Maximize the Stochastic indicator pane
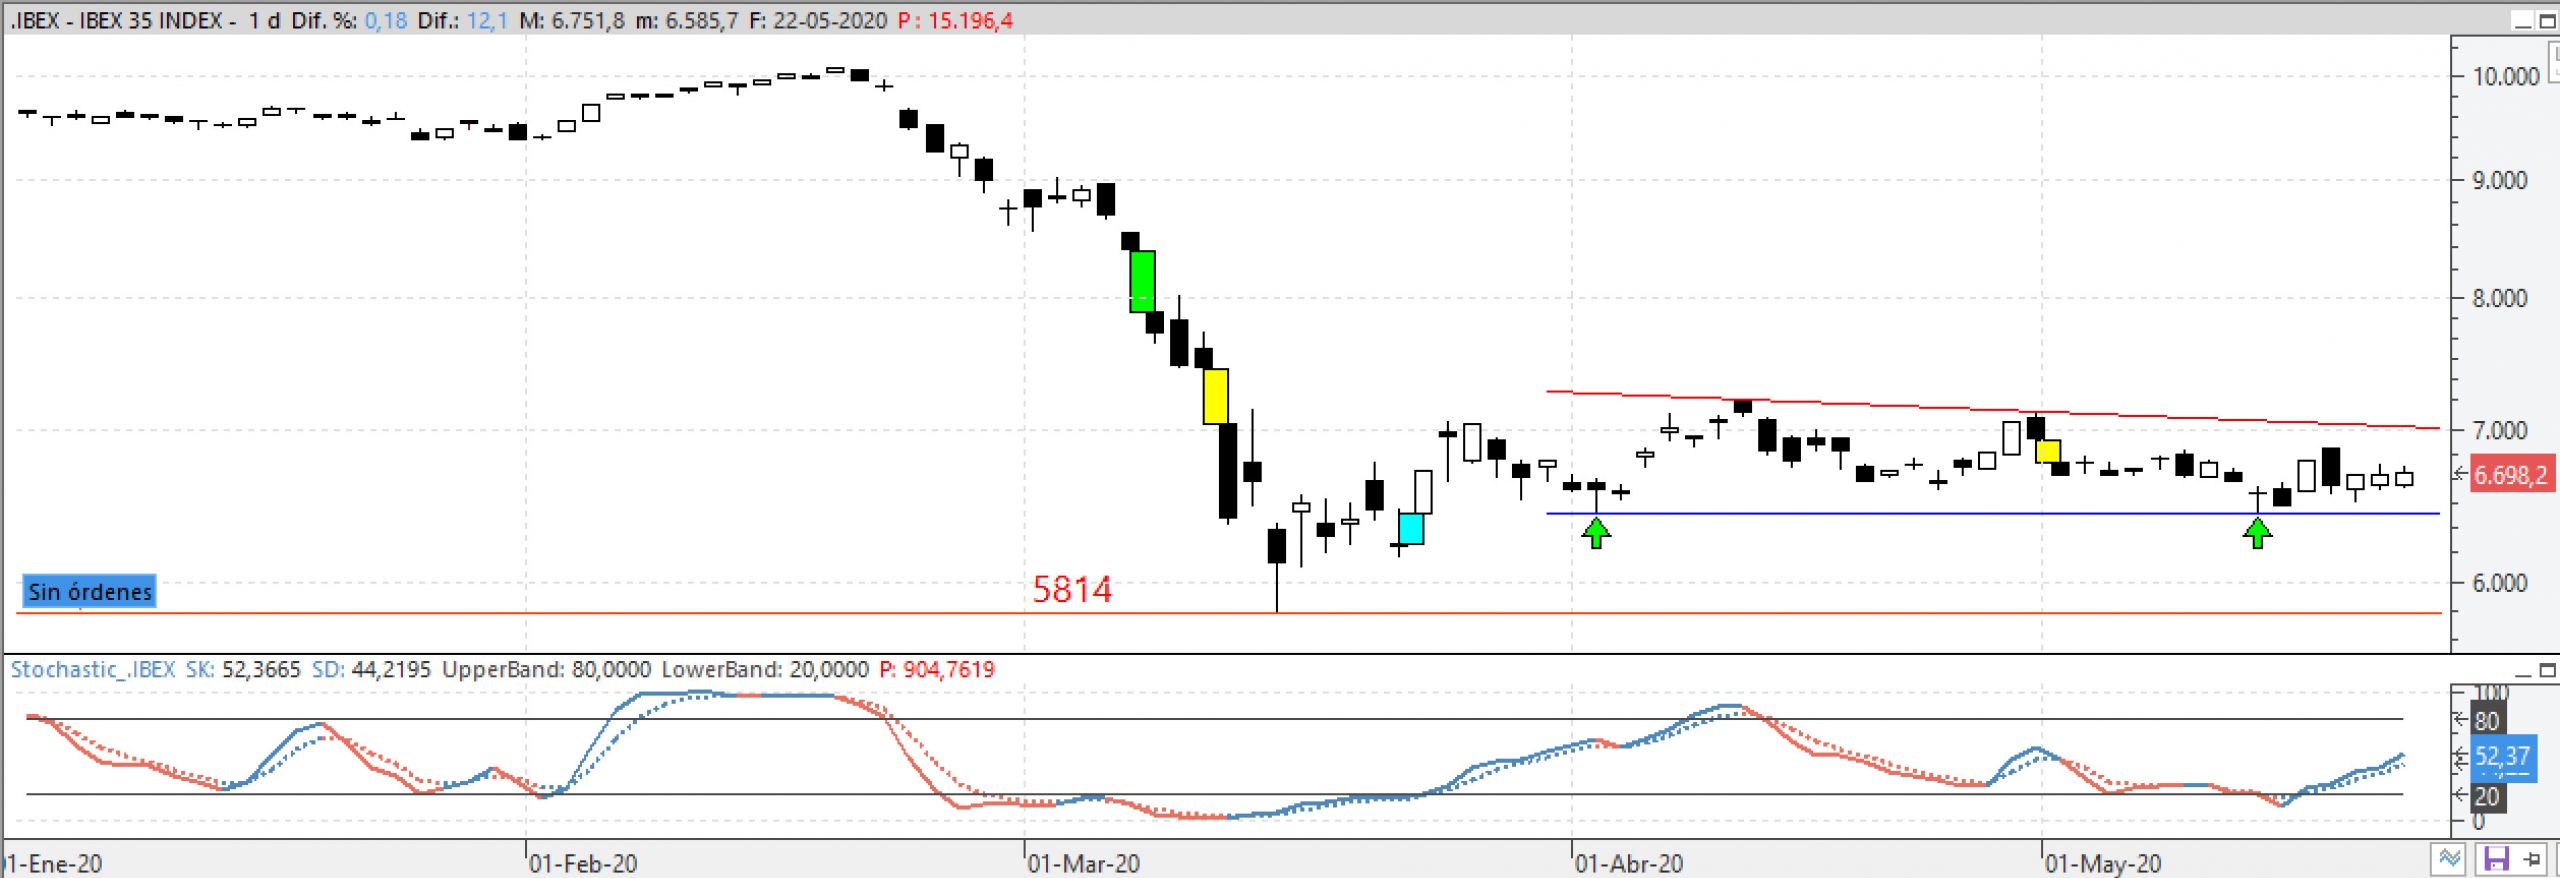Image resolution: width=2560 pixels, height=878 pixels. click(2548, 670)
